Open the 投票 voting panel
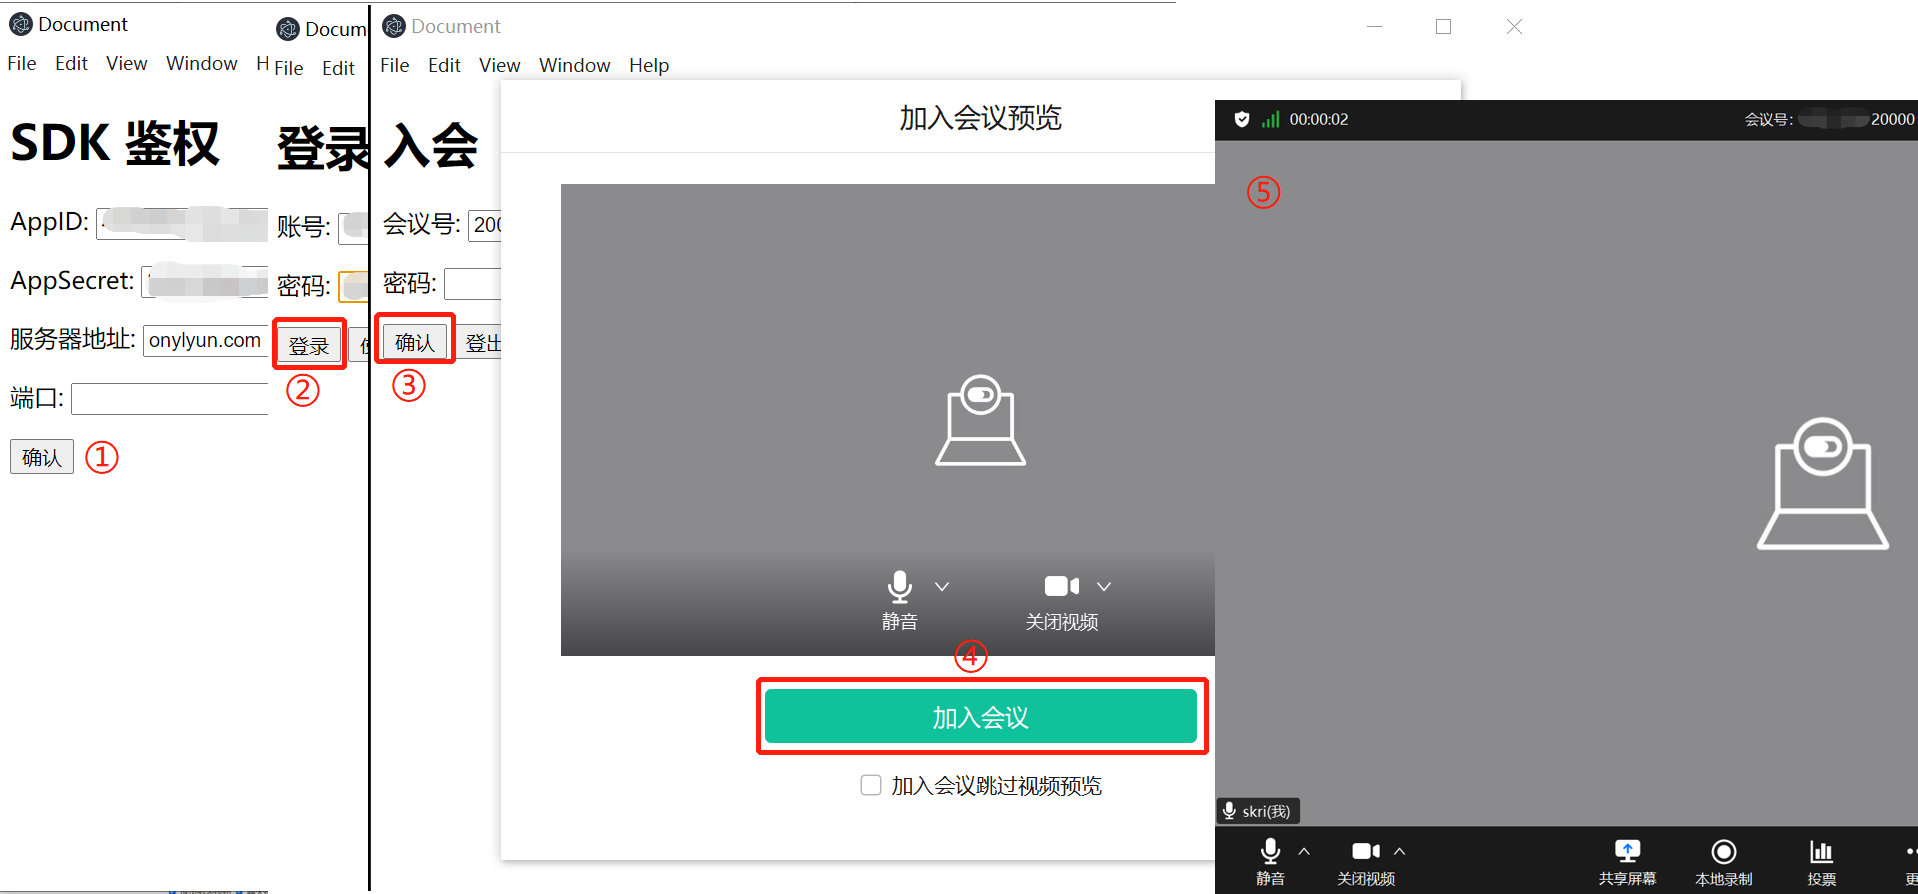 pos(1821,862)
